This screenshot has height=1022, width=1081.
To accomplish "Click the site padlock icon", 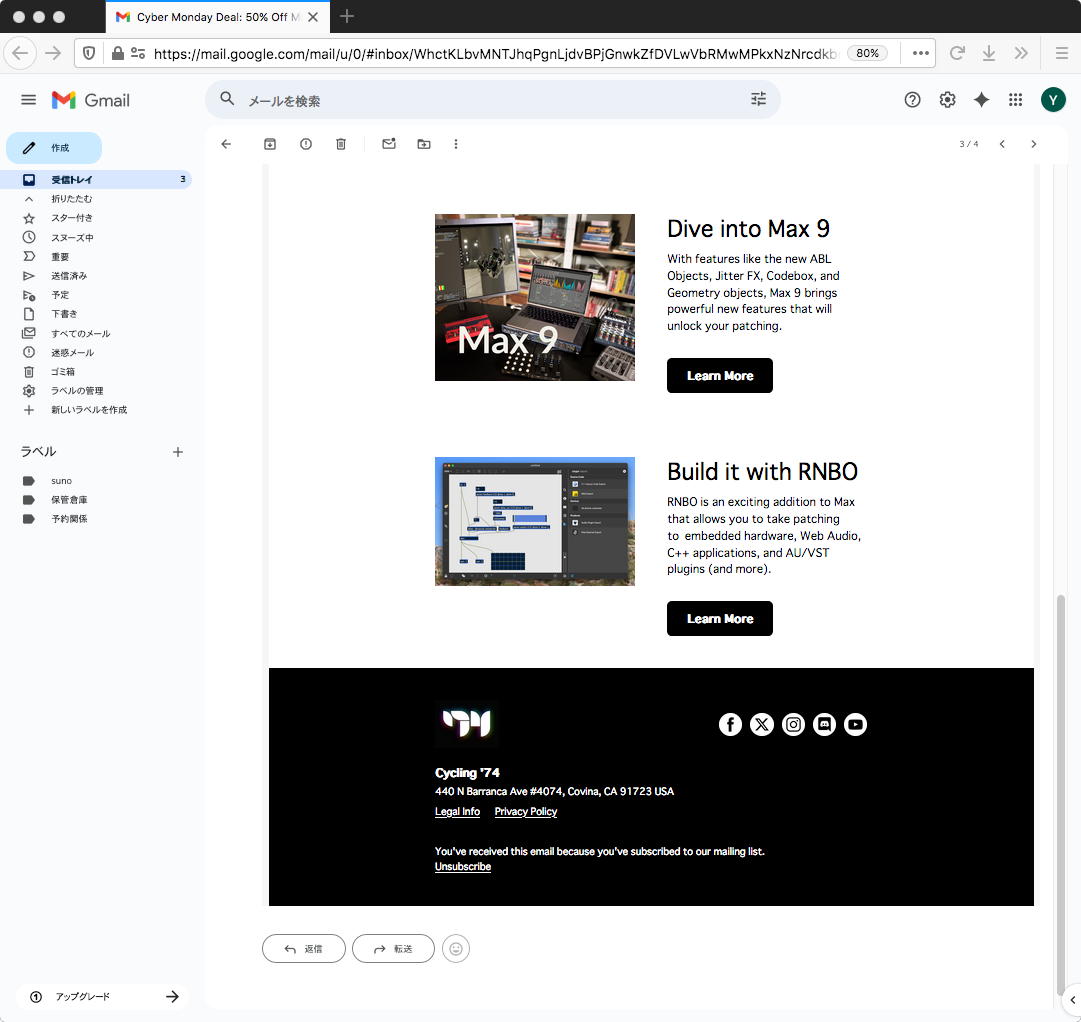I will click(x=118, y=53).
